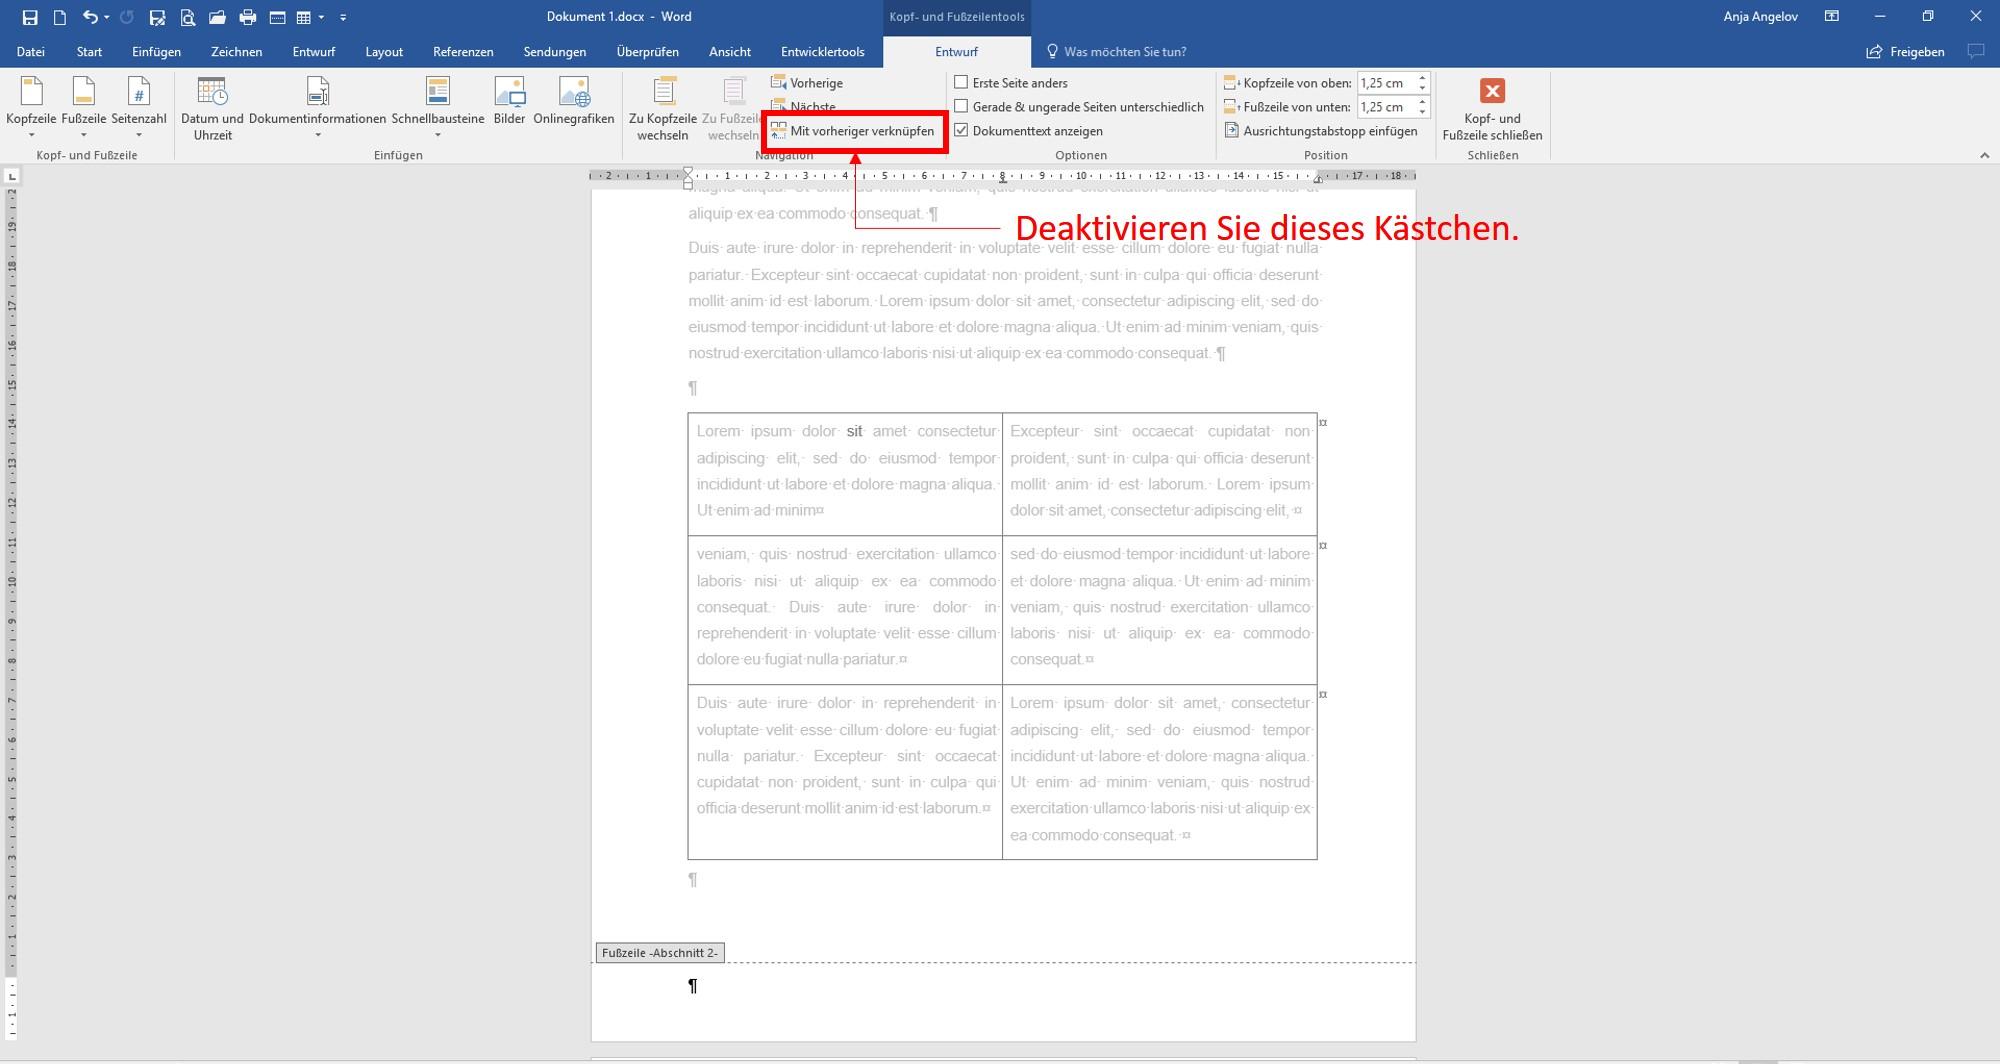Save the document via quick access toolbar
Viewport: 2000px width, 1064px height.
pos(30,17)
